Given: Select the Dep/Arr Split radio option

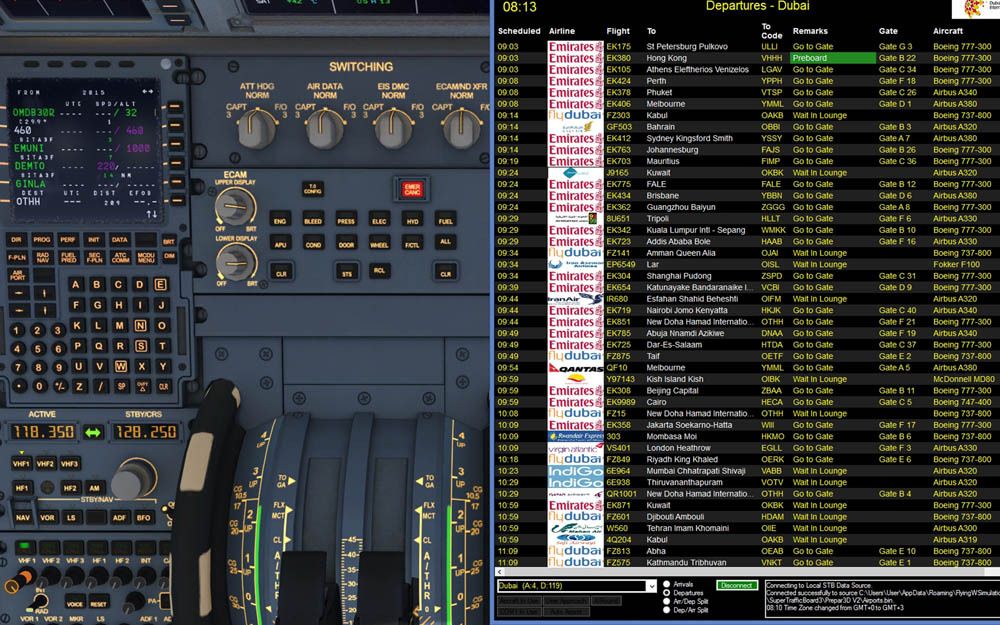Looking at the screenshot, I should (667, 609).
